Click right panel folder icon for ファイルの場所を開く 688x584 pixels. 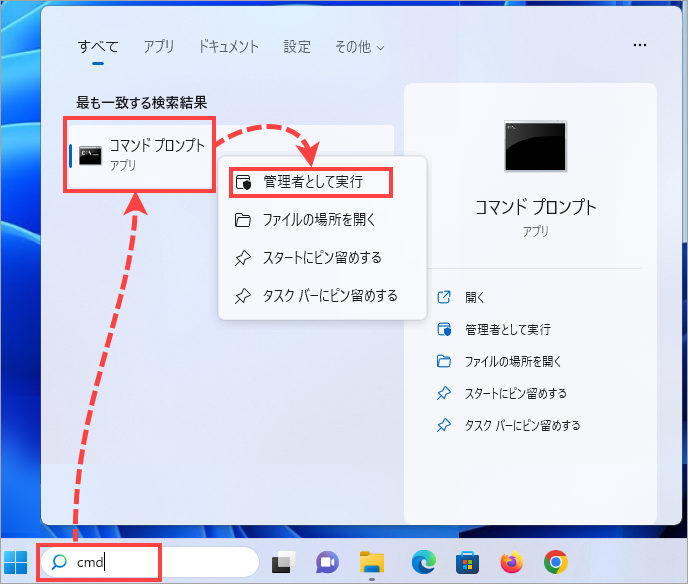coord(444,361)
